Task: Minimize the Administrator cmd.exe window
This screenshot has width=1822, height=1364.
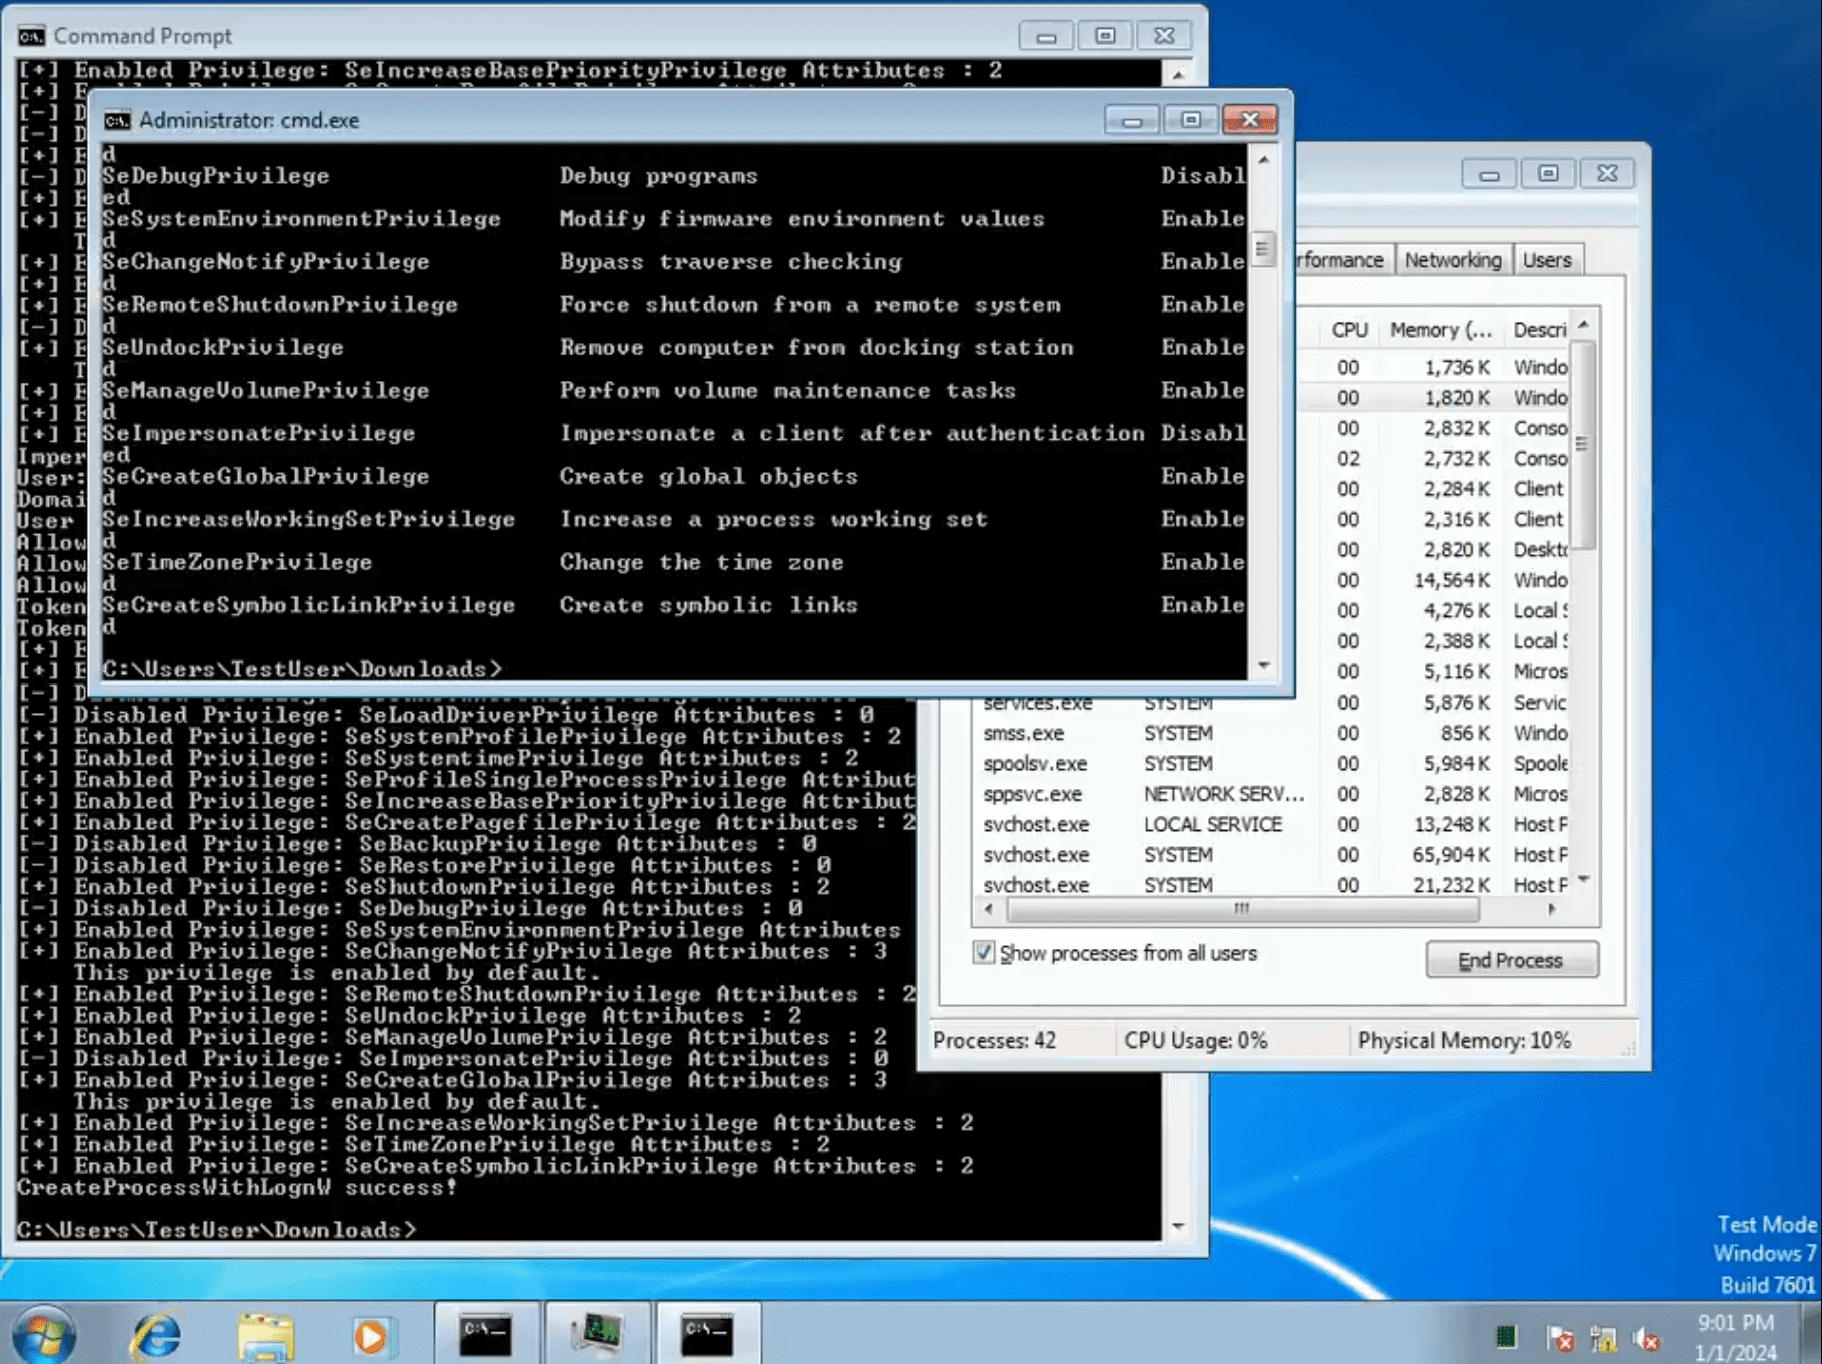Action: (1131, 120)
